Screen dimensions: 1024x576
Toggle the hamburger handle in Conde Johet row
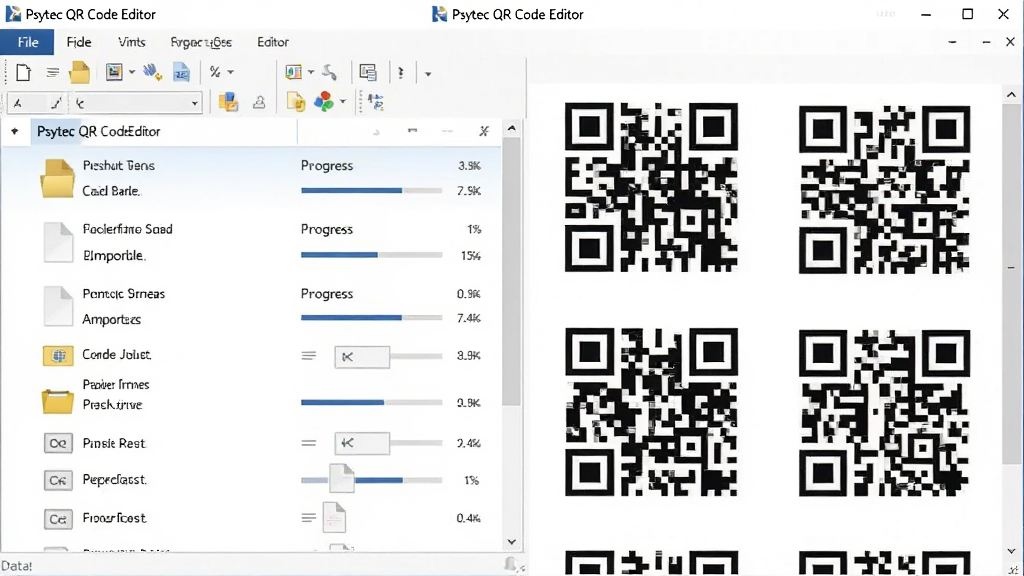(x=309, y=356)
